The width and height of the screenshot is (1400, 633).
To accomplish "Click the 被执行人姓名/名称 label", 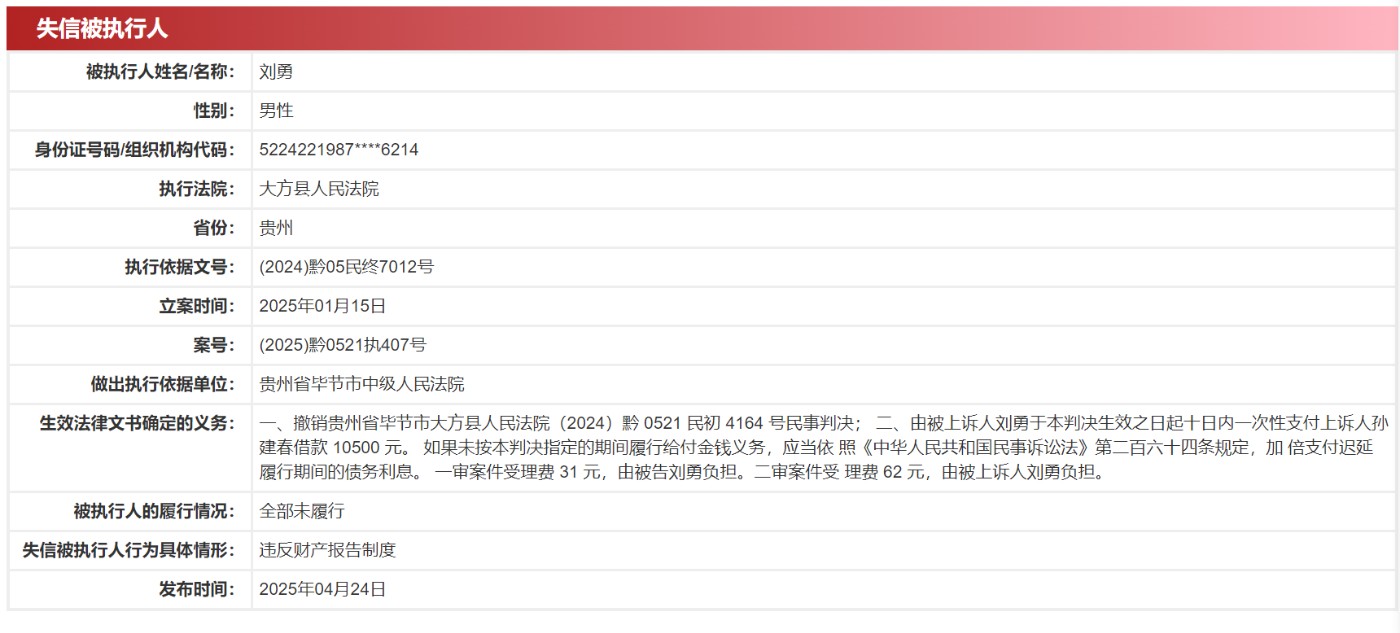I will tap(161, 72).
